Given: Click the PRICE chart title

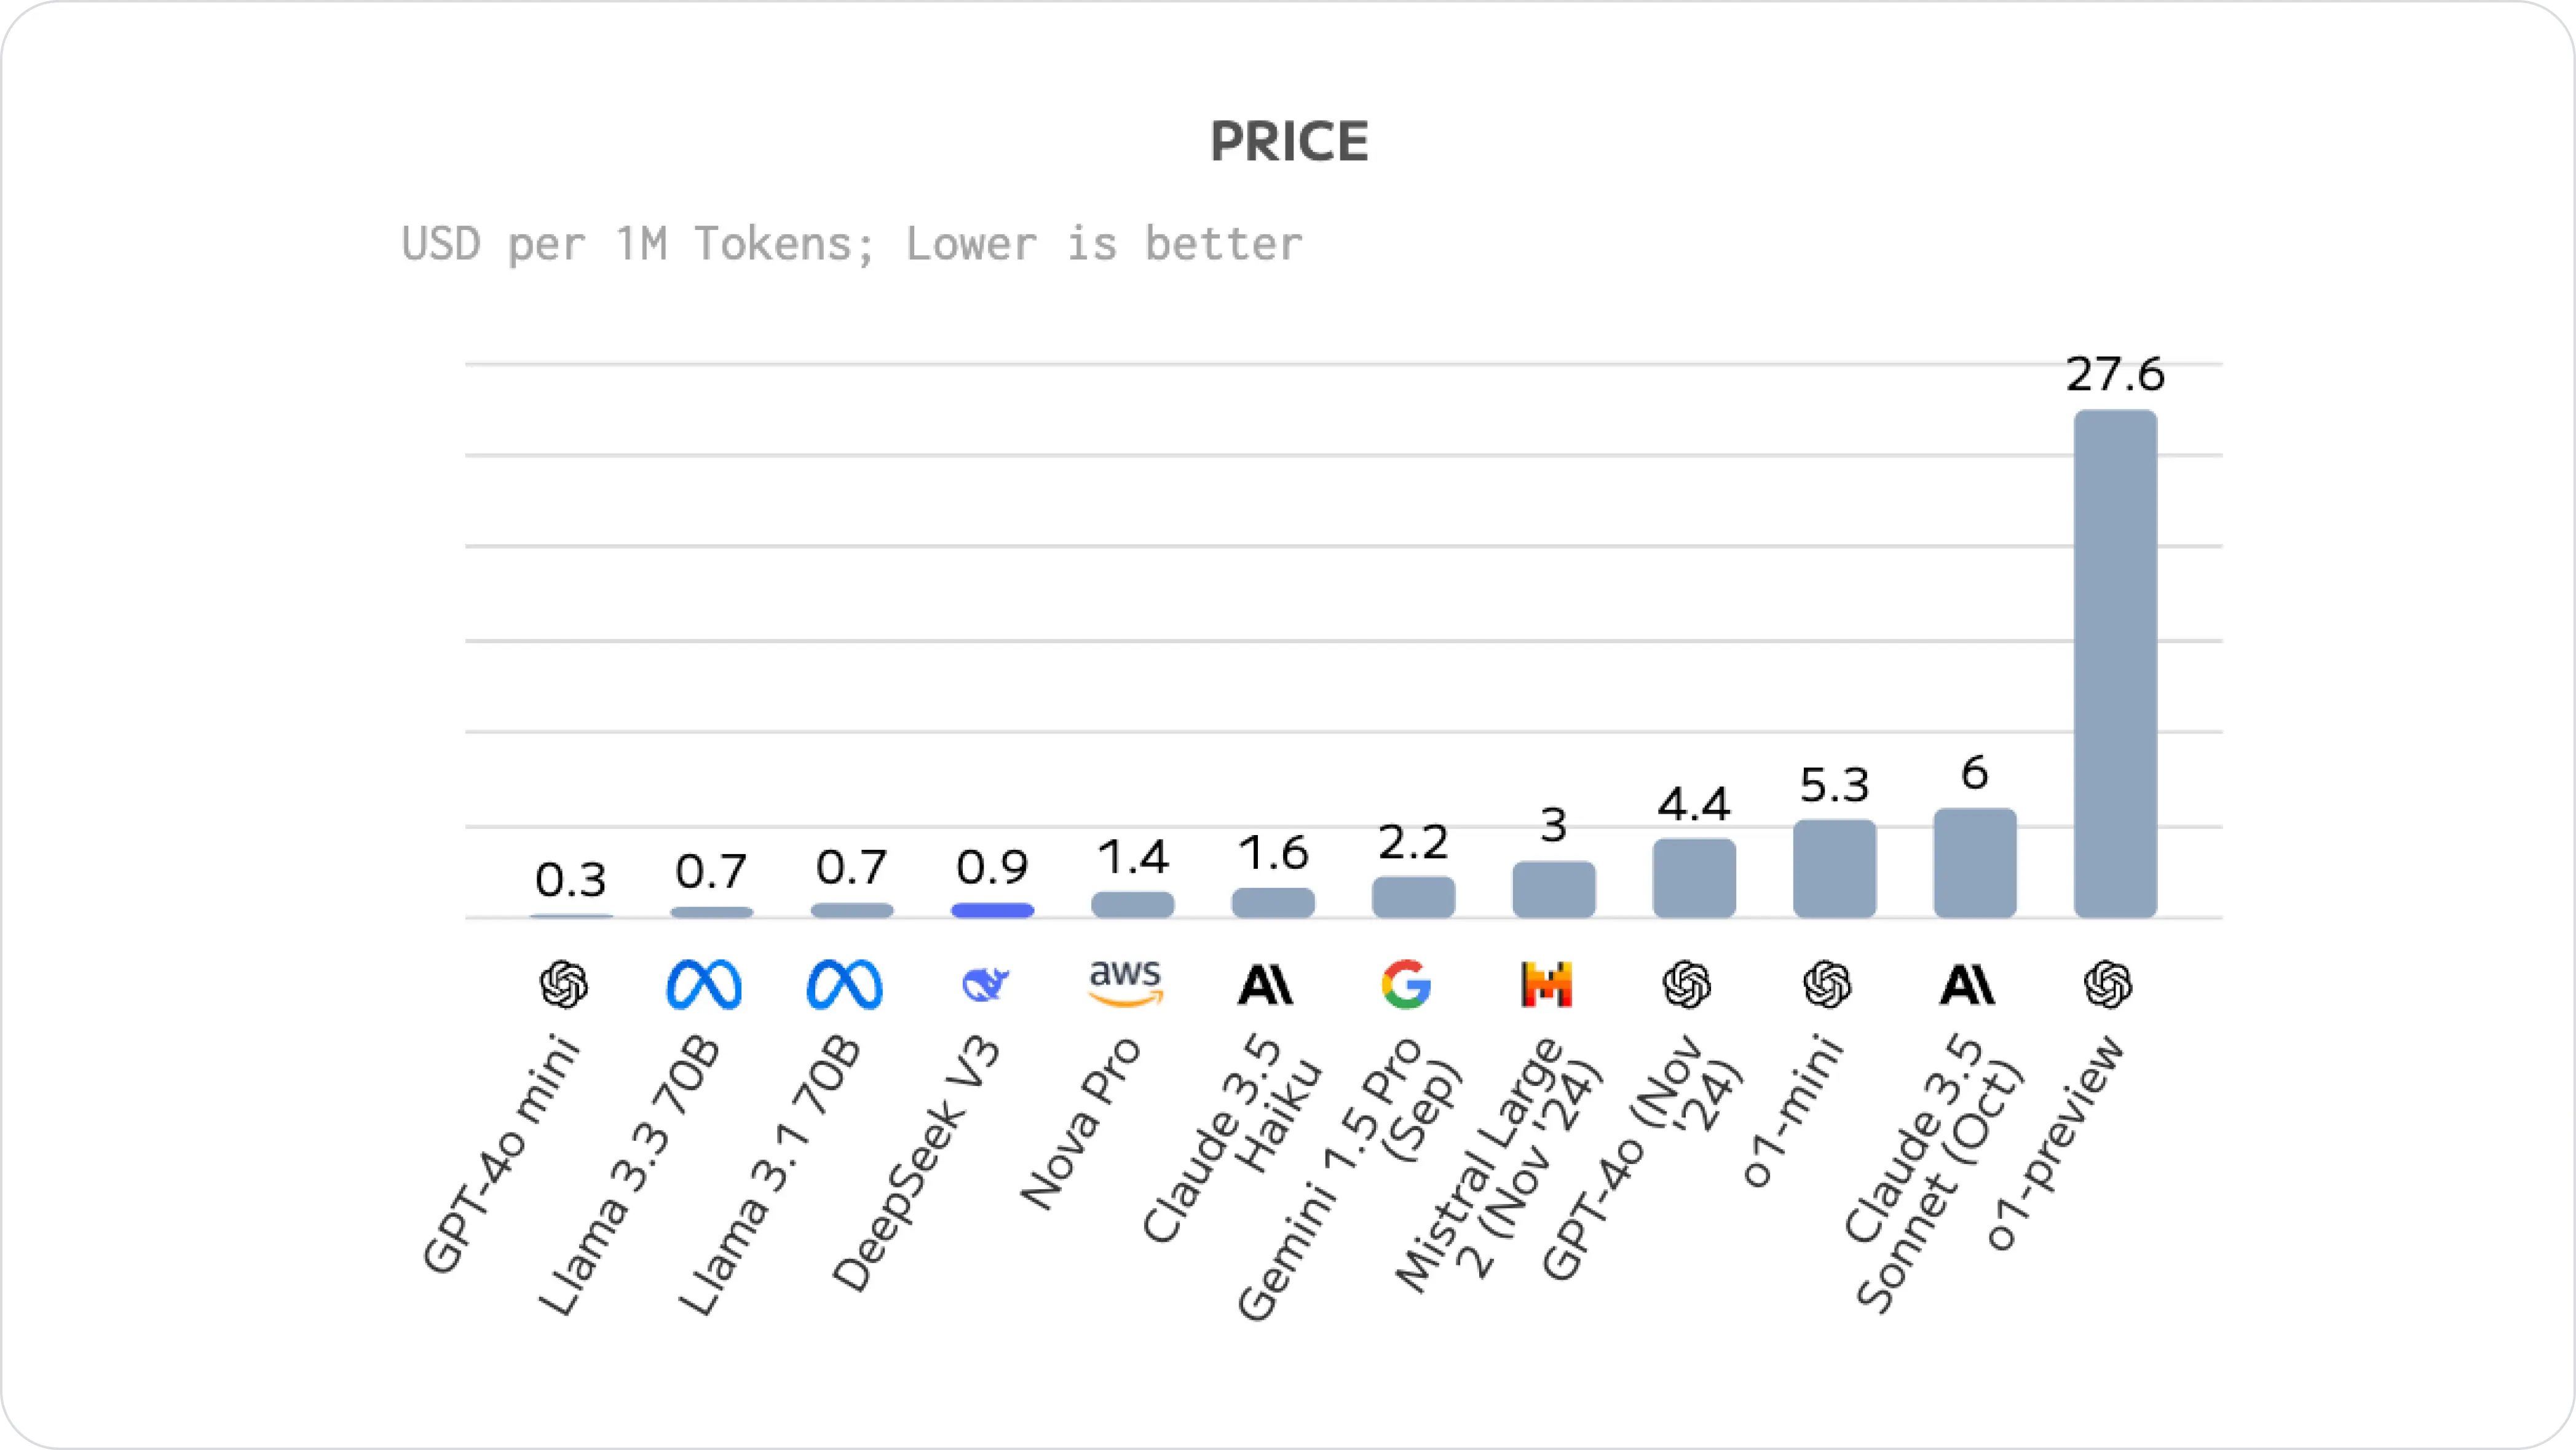Looking at the screenshot, I should [x=1289, y=142].
